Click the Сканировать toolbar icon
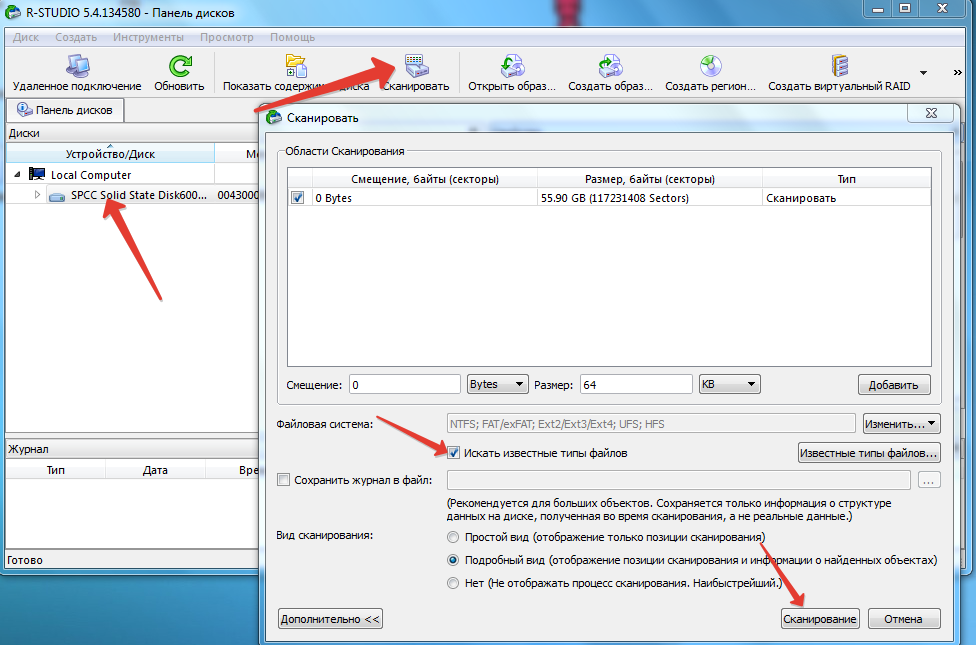The image size is (976, 645). [x=416, y=66]
